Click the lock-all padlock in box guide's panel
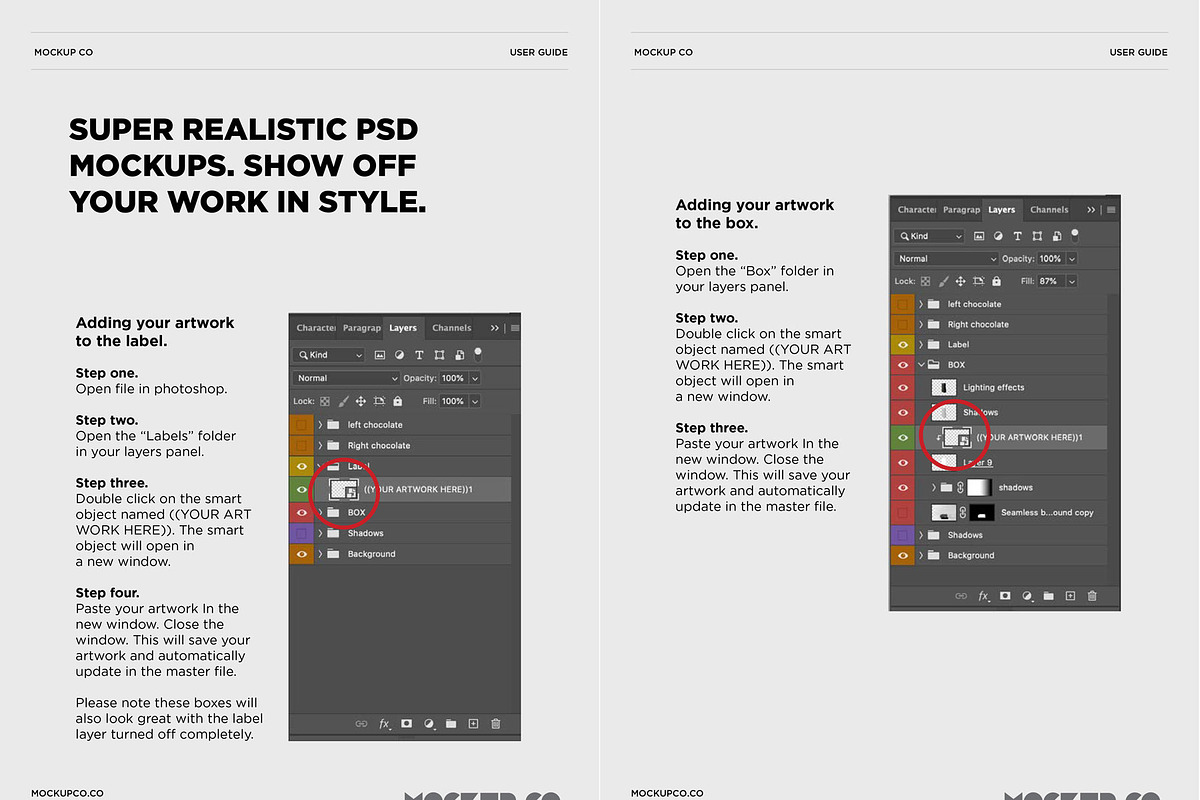The height and width of the screenshot is (800, 1200). [x=997, y=282]
